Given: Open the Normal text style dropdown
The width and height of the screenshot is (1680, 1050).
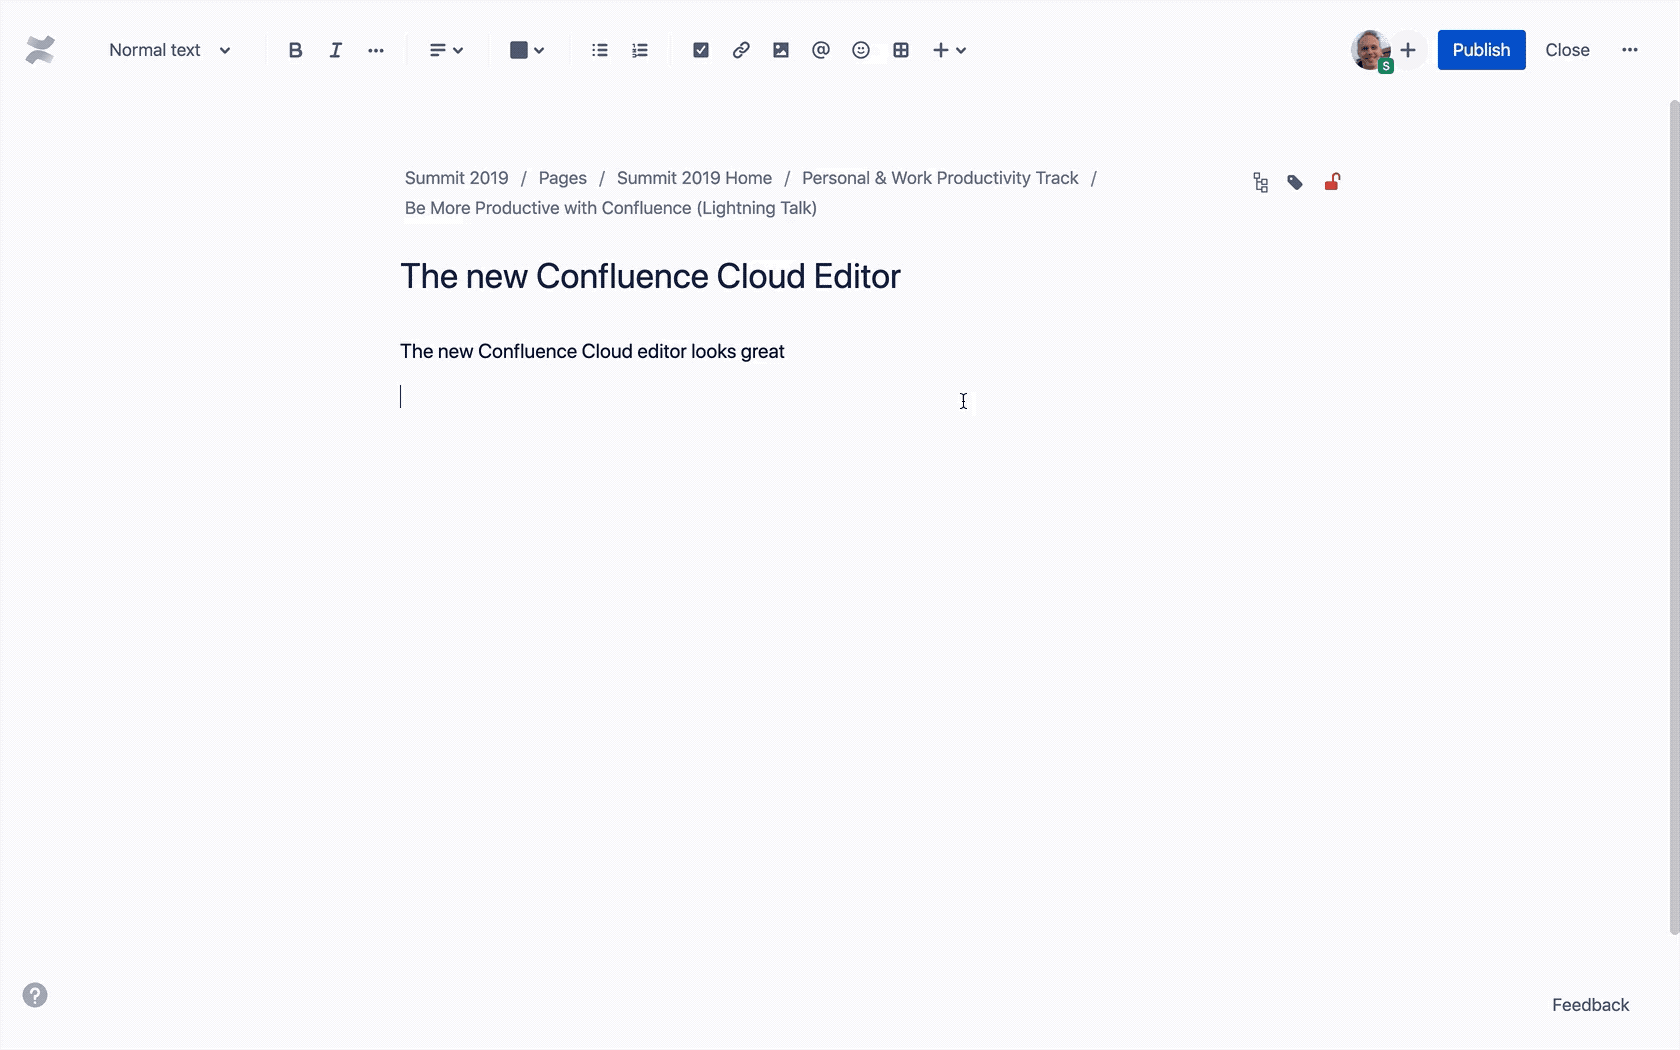Looking at the screenshot, I should tap(170, 50).
